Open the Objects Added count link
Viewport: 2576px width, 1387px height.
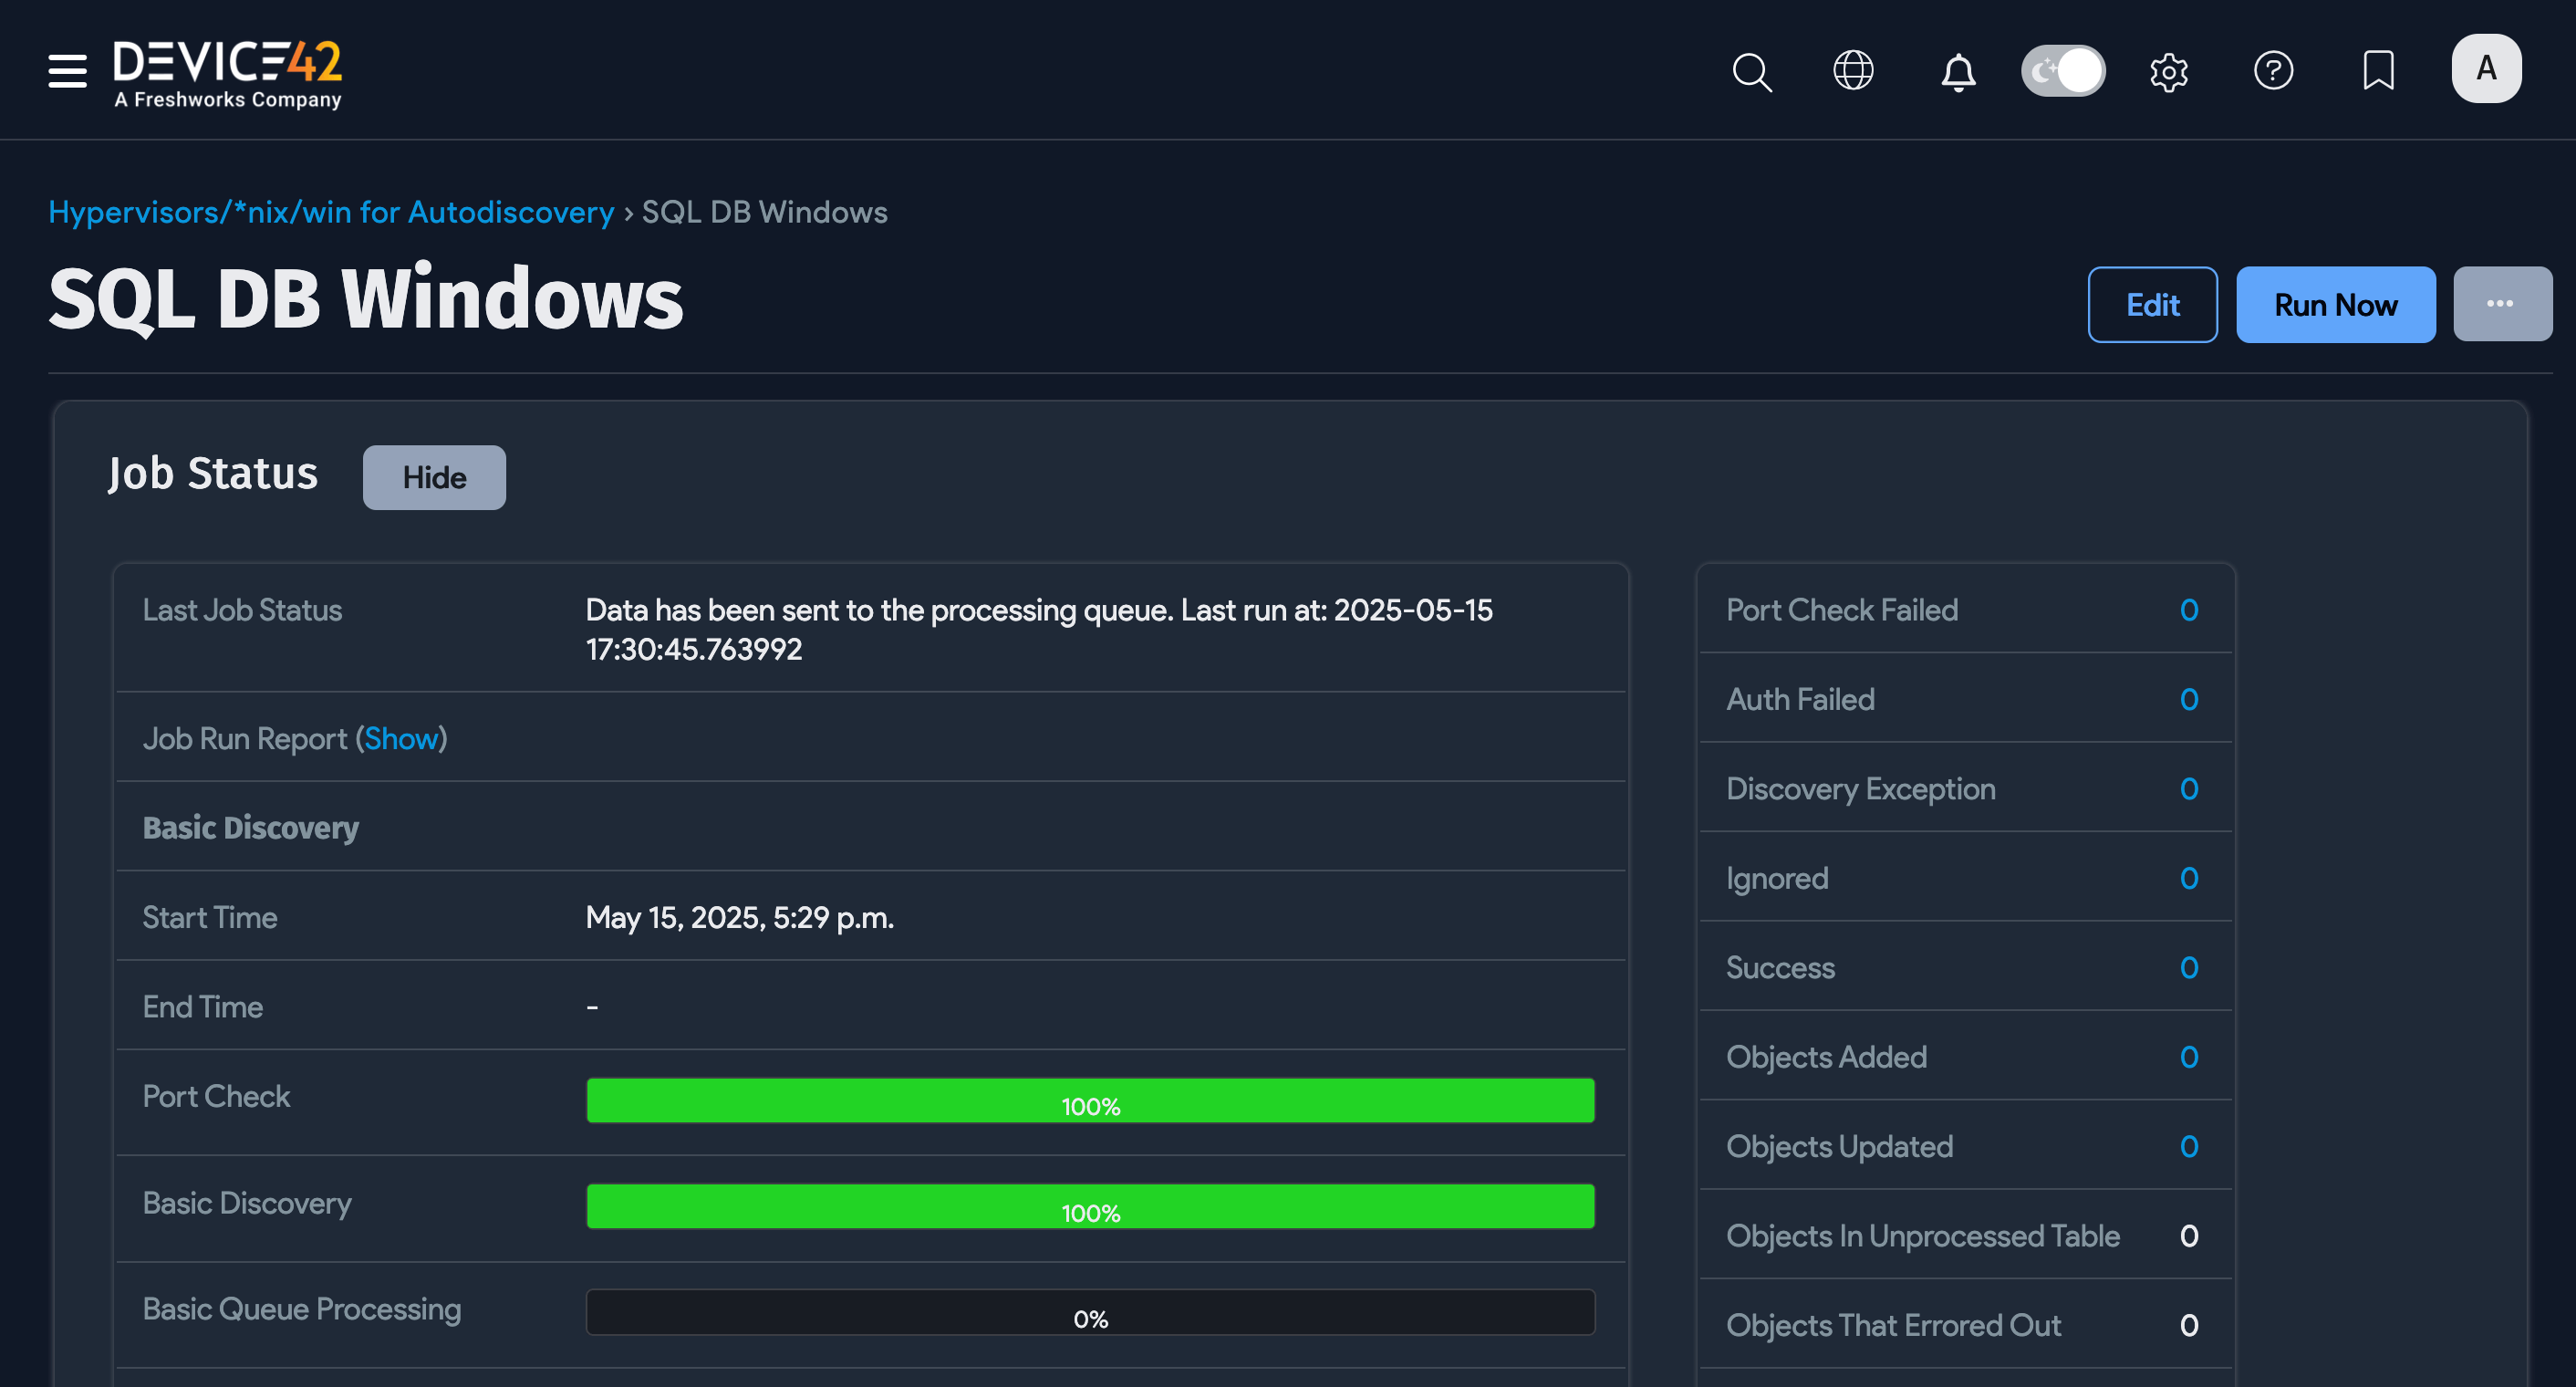[x=2188, y=1057]
